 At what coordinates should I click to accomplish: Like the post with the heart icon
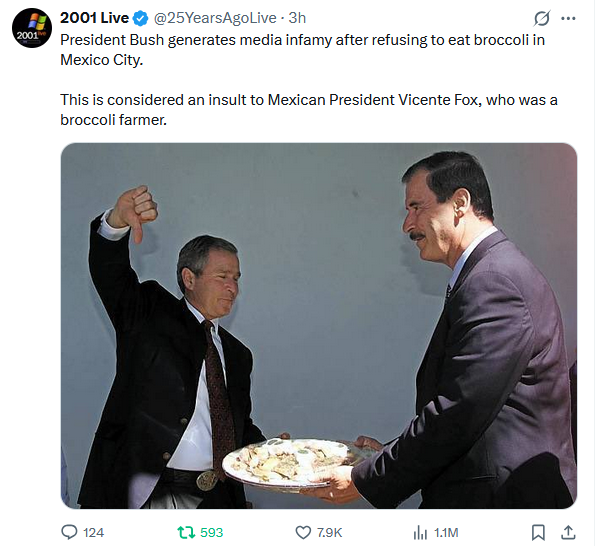tap(304, 532)
